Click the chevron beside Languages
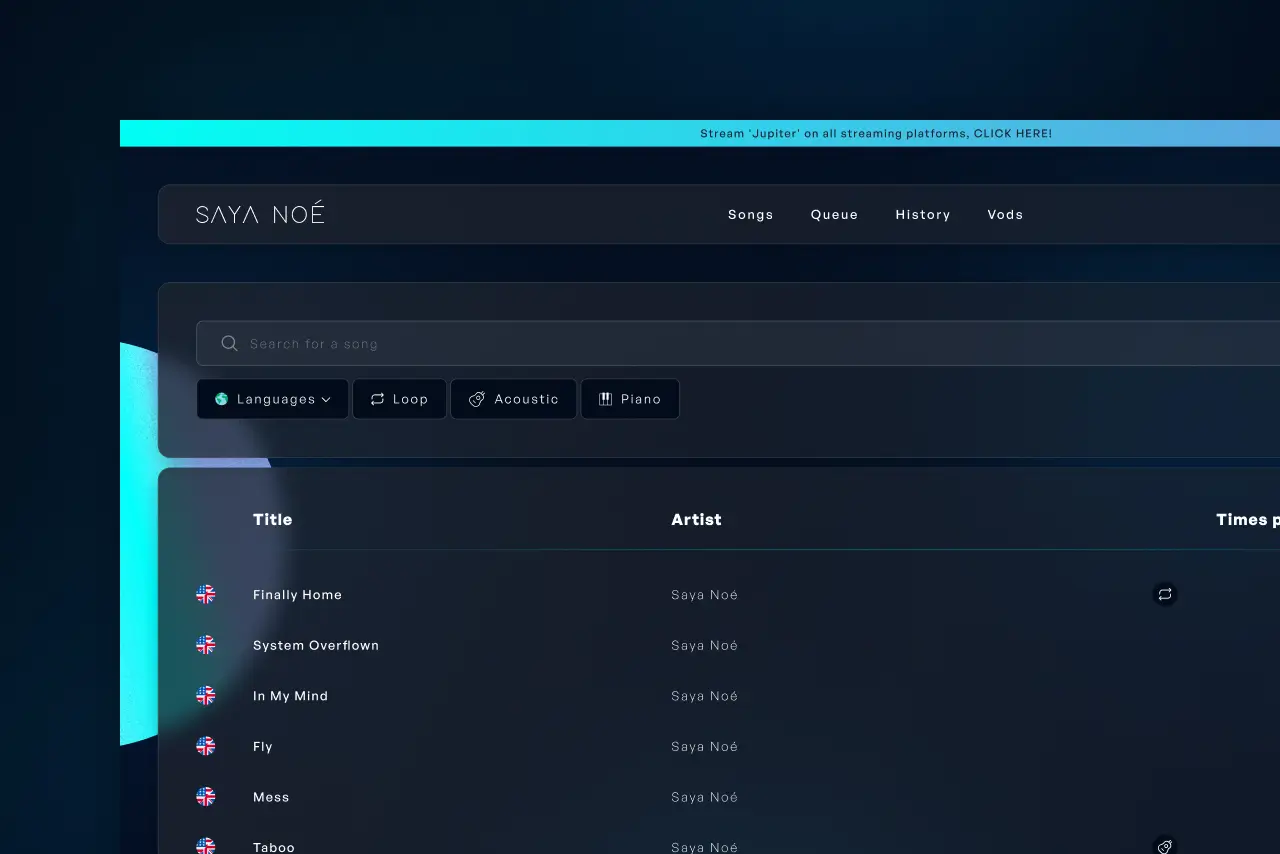 [328, 398]
